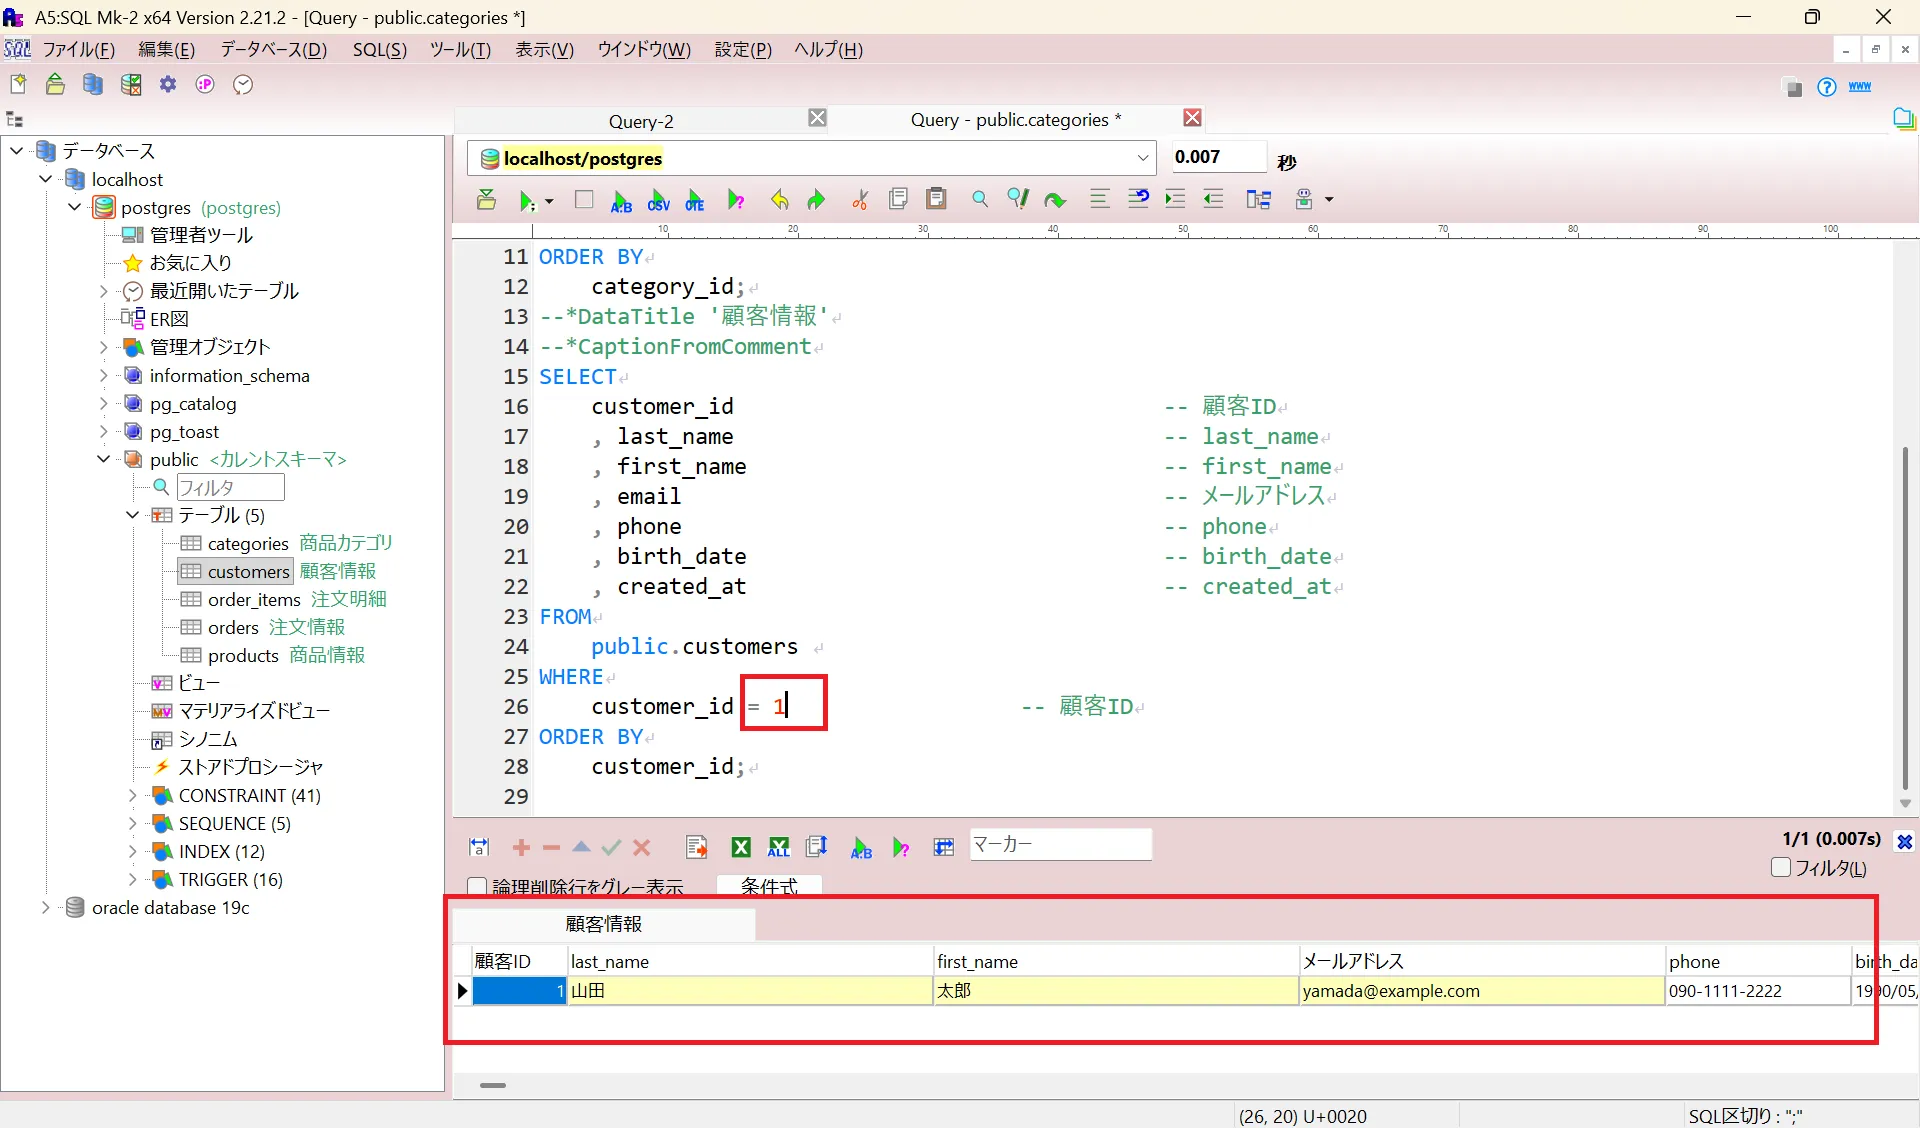Switch to the Query-2 tab
Viewport: 1920px width, 1128px height.
pyautogui.click(x=640, y=121)
